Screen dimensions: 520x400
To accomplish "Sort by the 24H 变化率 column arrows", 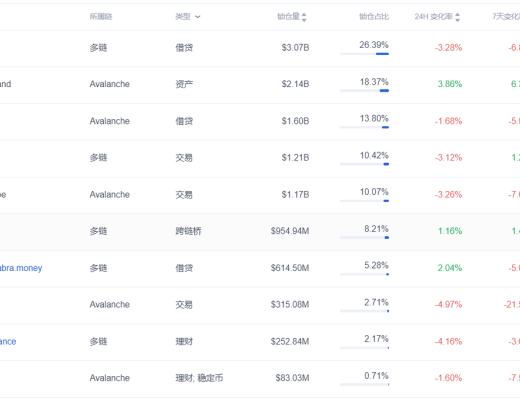I will tap(457, 17).
